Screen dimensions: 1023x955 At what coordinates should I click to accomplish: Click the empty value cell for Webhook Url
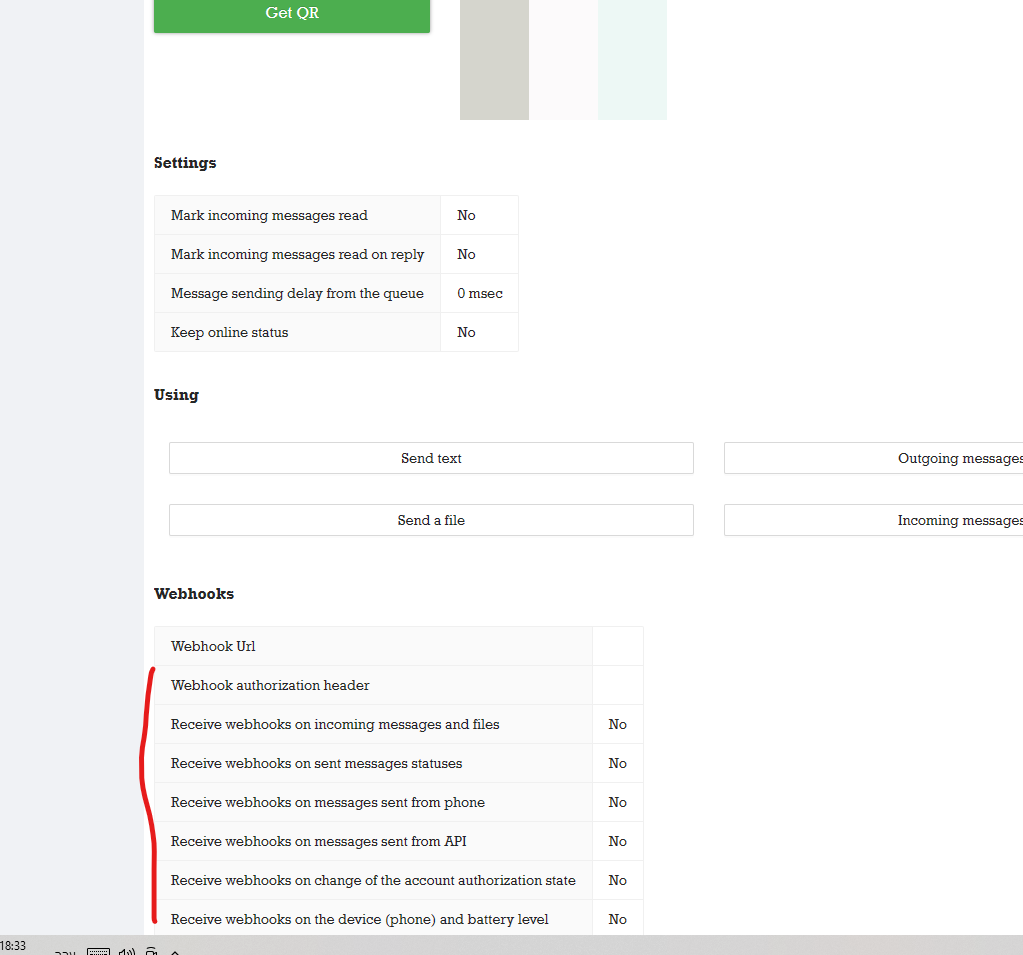click(x=617, y=646)
